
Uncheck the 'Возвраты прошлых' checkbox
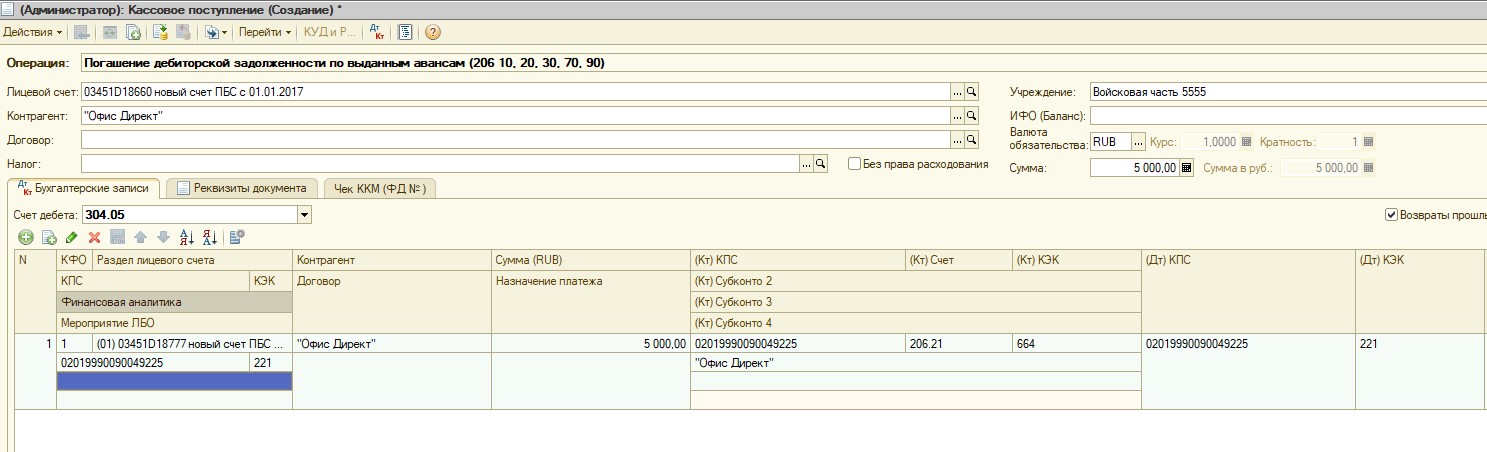(1391, 214)
